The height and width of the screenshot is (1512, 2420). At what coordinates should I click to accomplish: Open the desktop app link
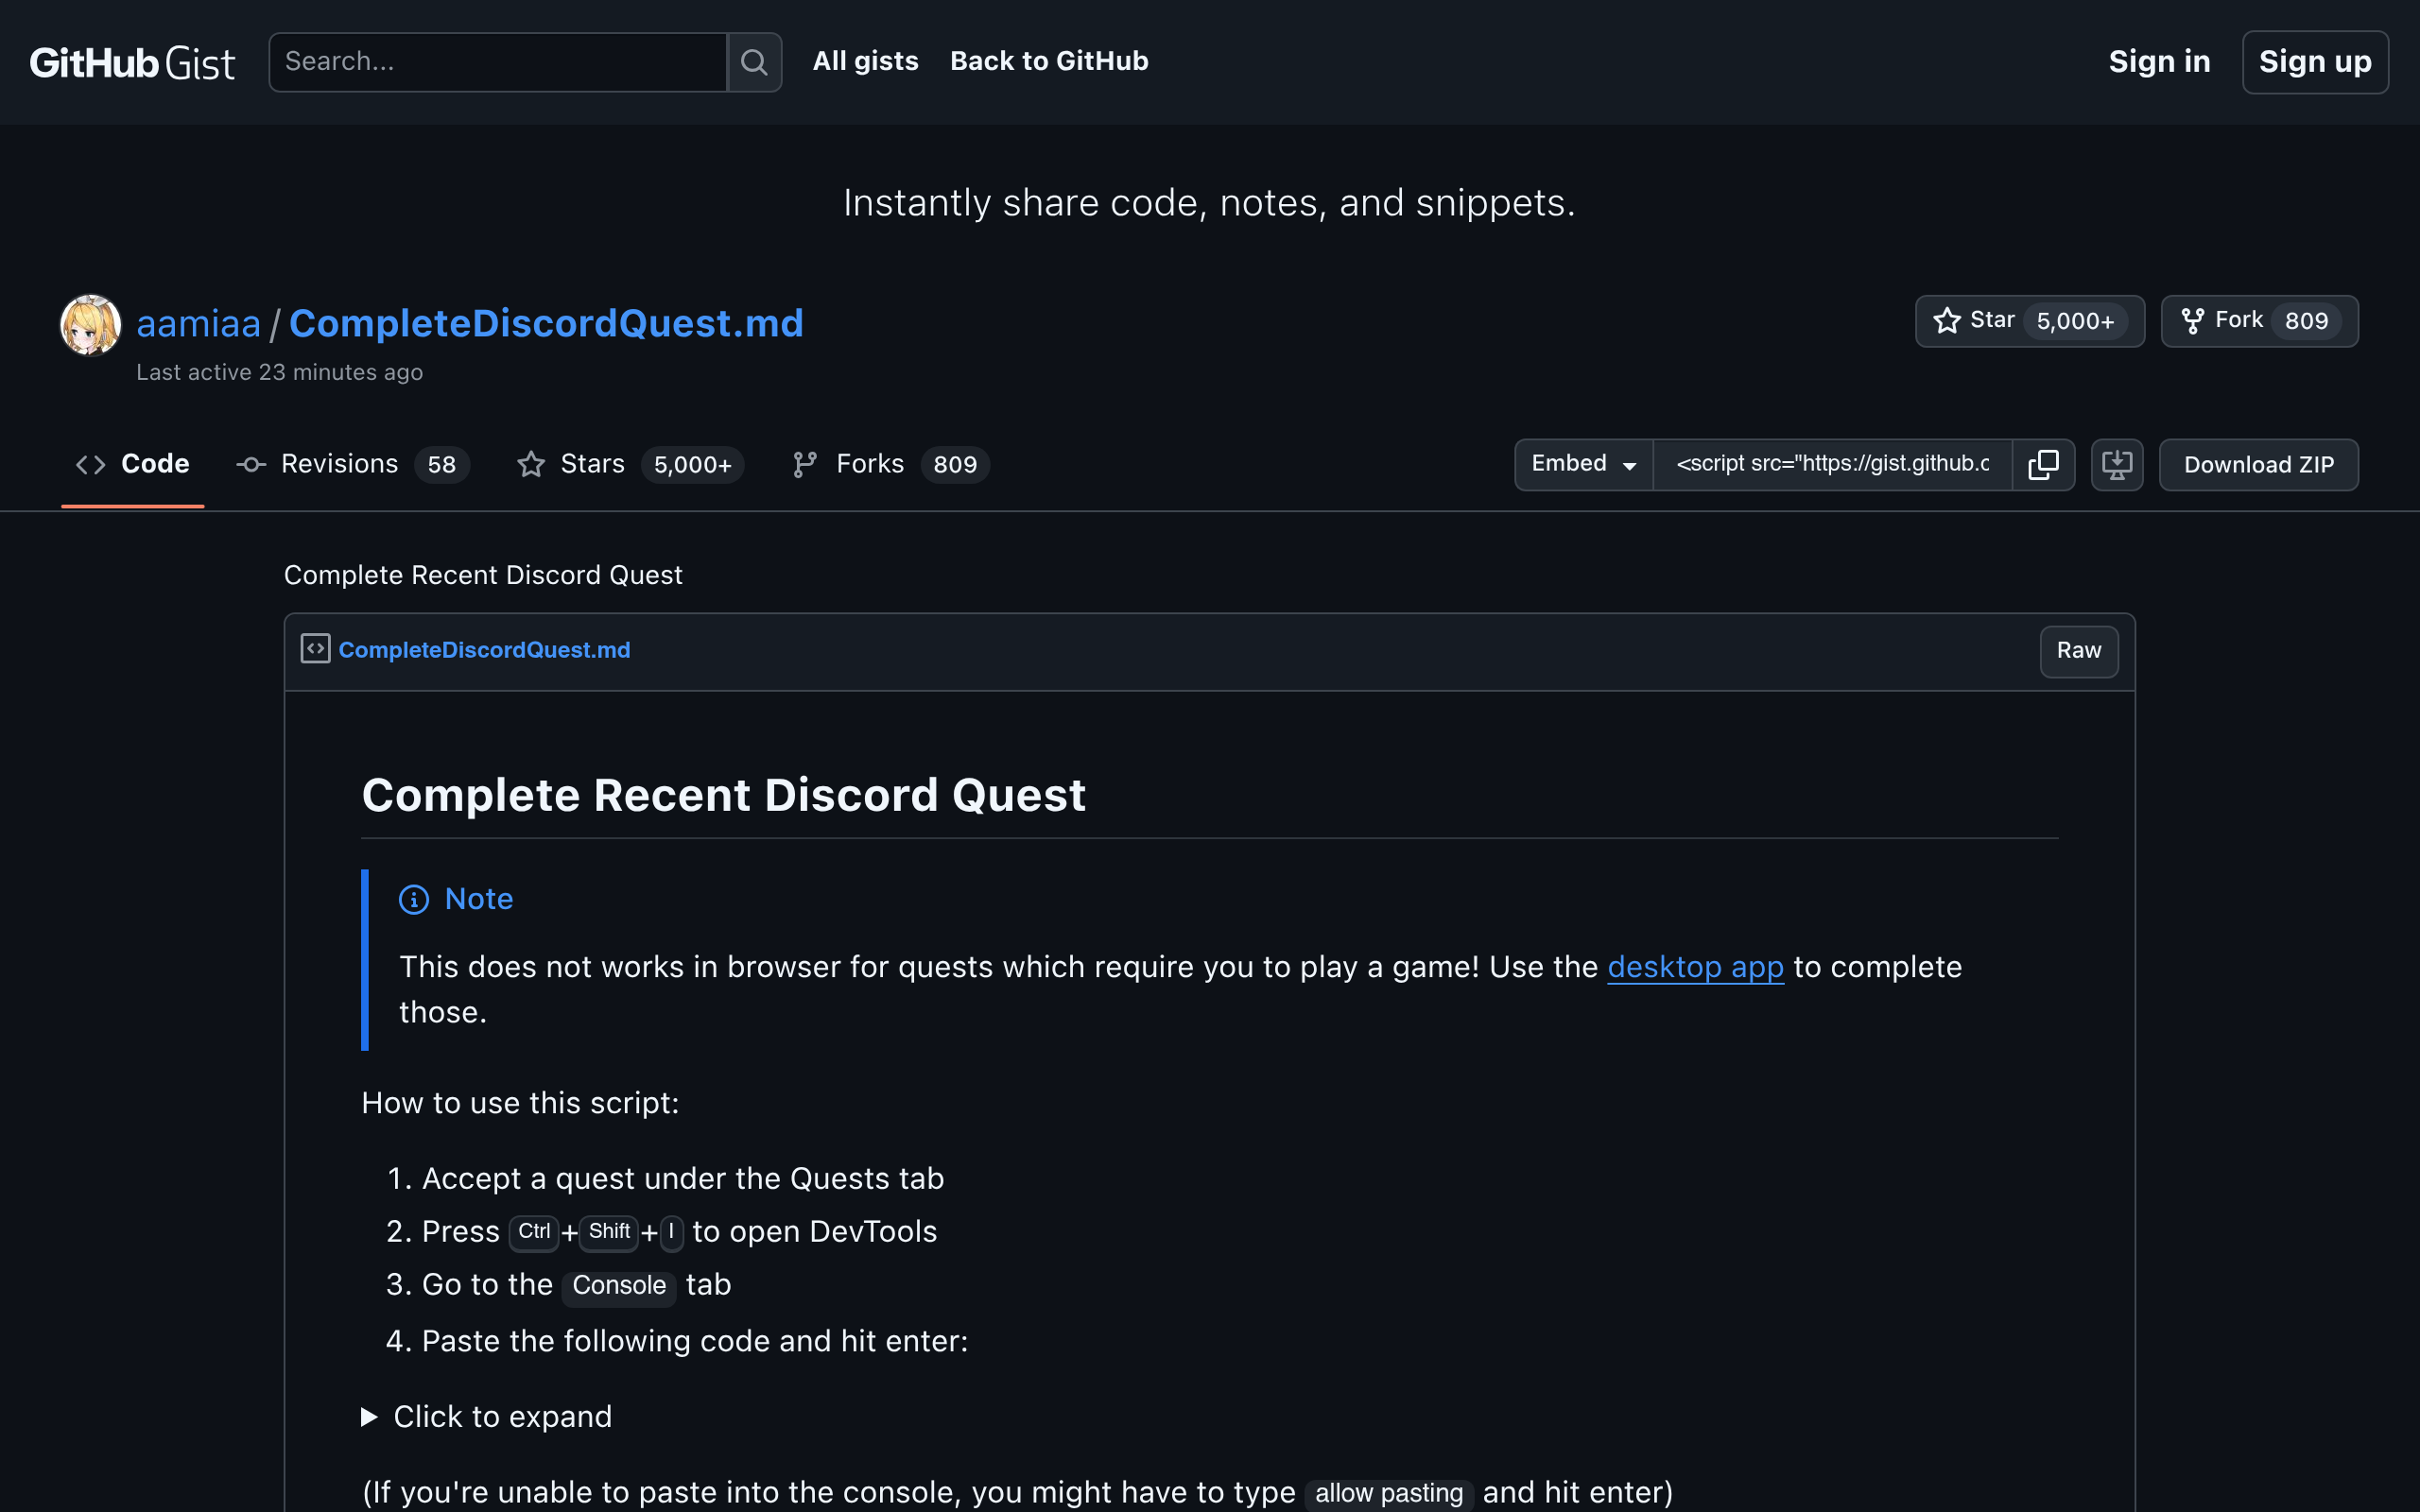[1695, 967]
